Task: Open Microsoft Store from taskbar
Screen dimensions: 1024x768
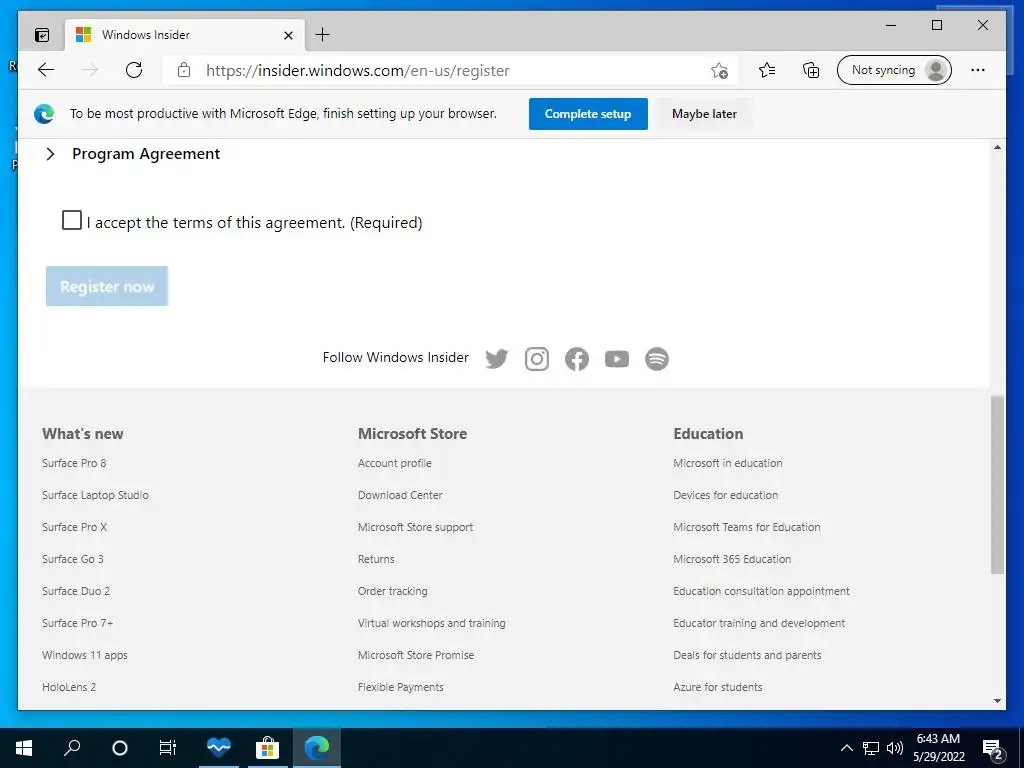Action: [x=267, y=748]
